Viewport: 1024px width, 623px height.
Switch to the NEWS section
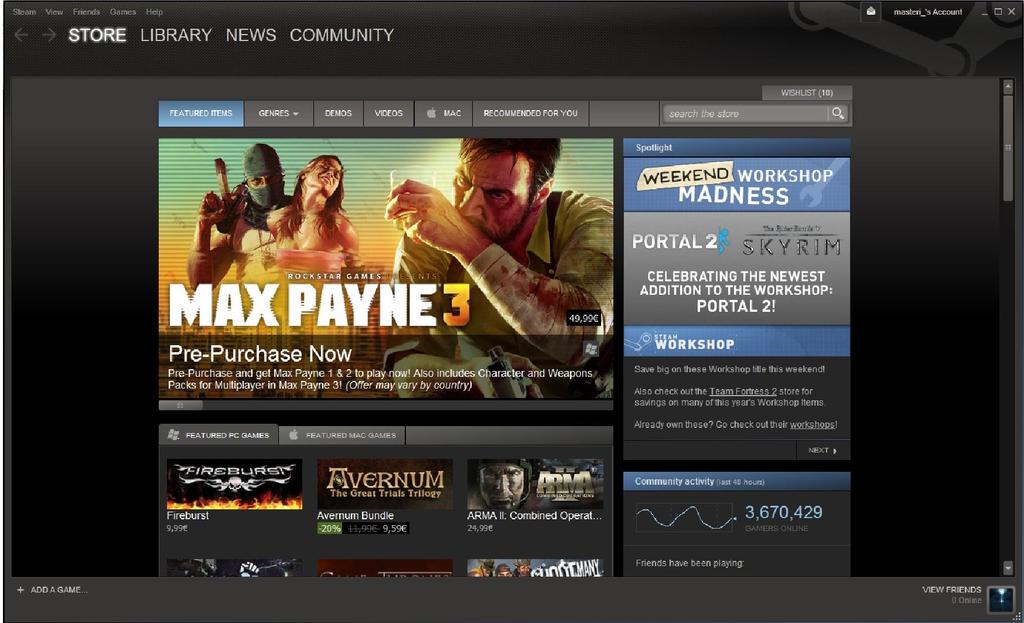point(251,35)
